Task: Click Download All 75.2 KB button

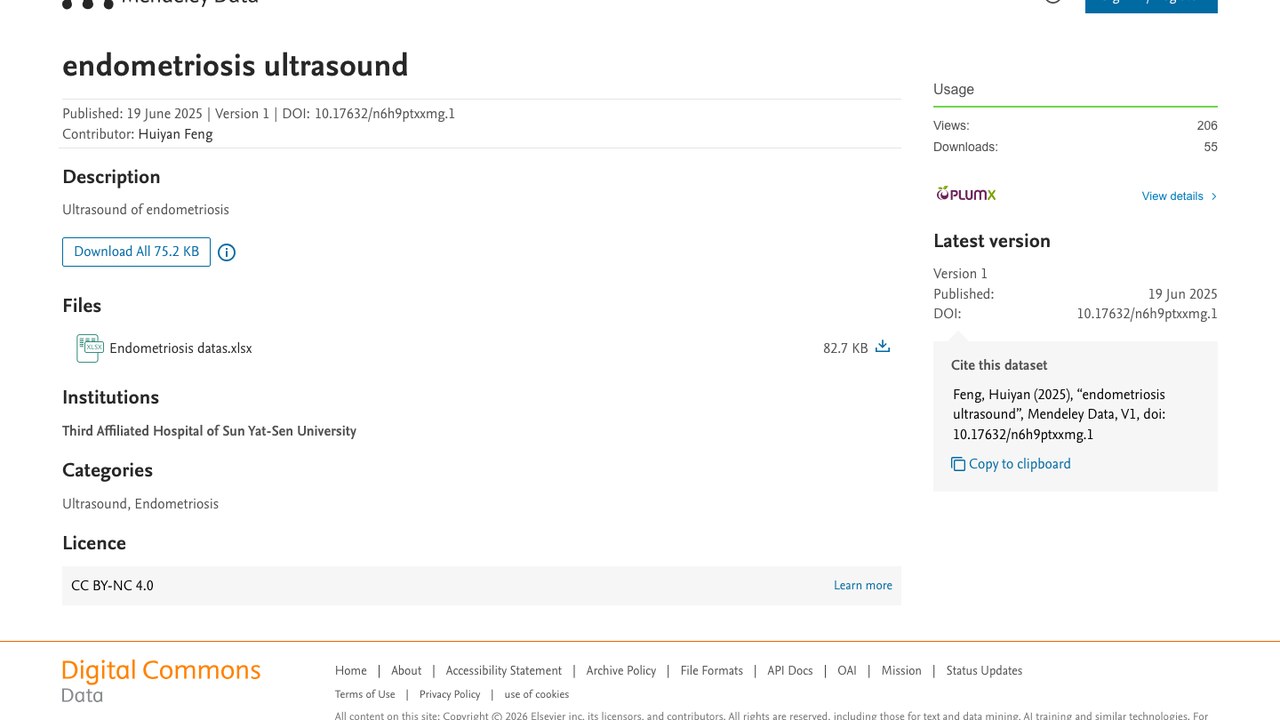Action: click(136, 252)
